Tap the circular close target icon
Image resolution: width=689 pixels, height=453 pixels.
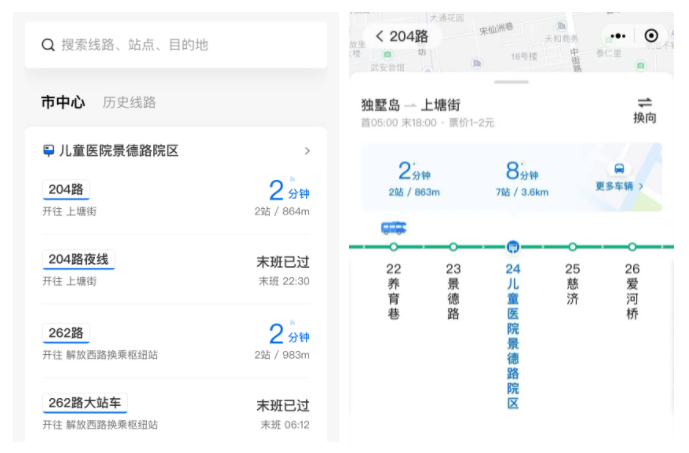click(x=651, y=36)
